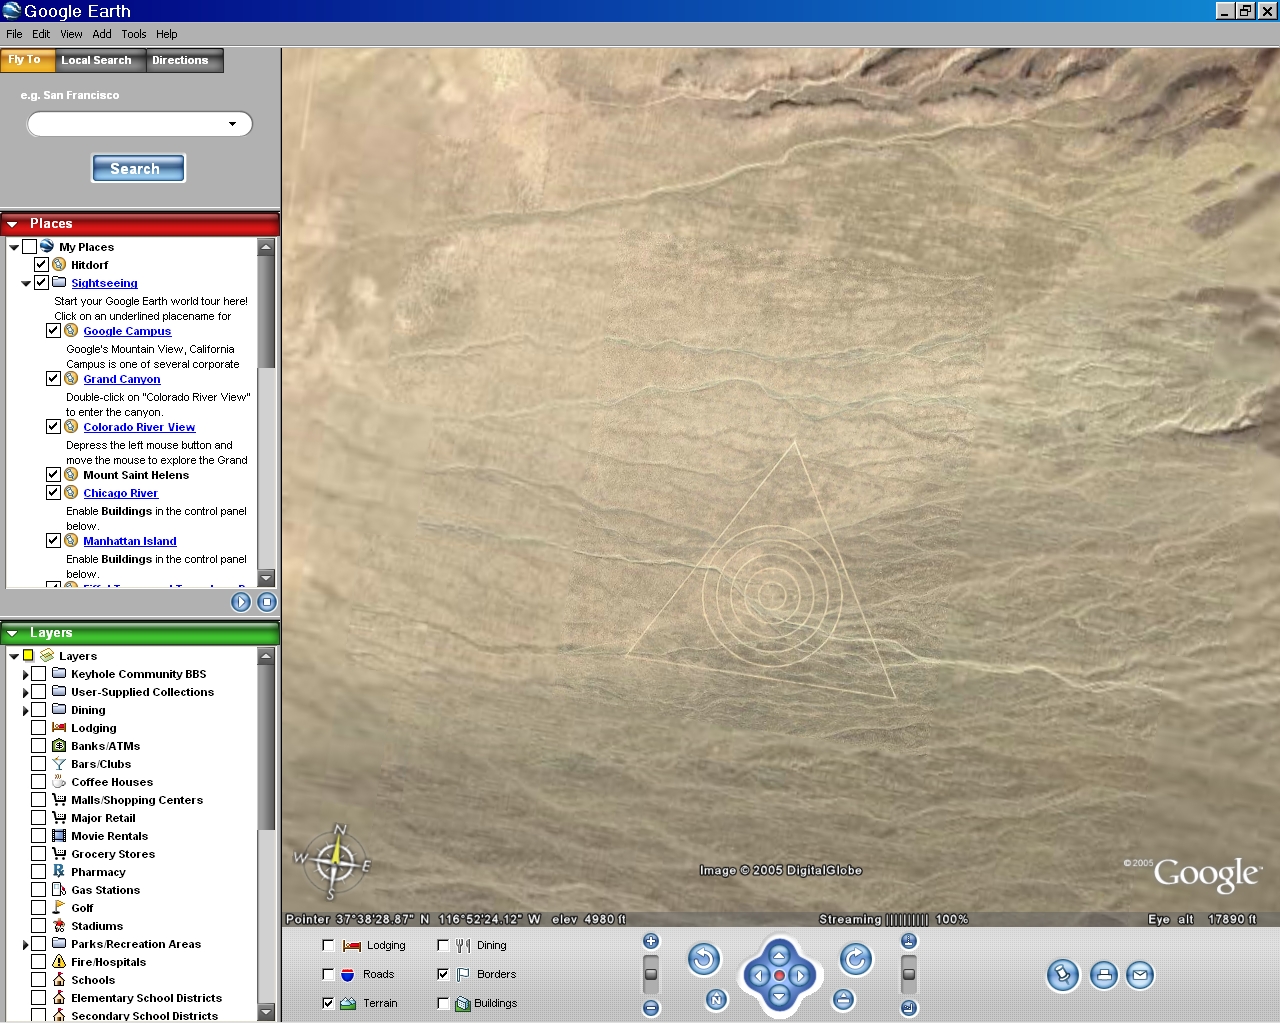
Task: Click the zoom in plus button
Action: click(x=651, y=941)
